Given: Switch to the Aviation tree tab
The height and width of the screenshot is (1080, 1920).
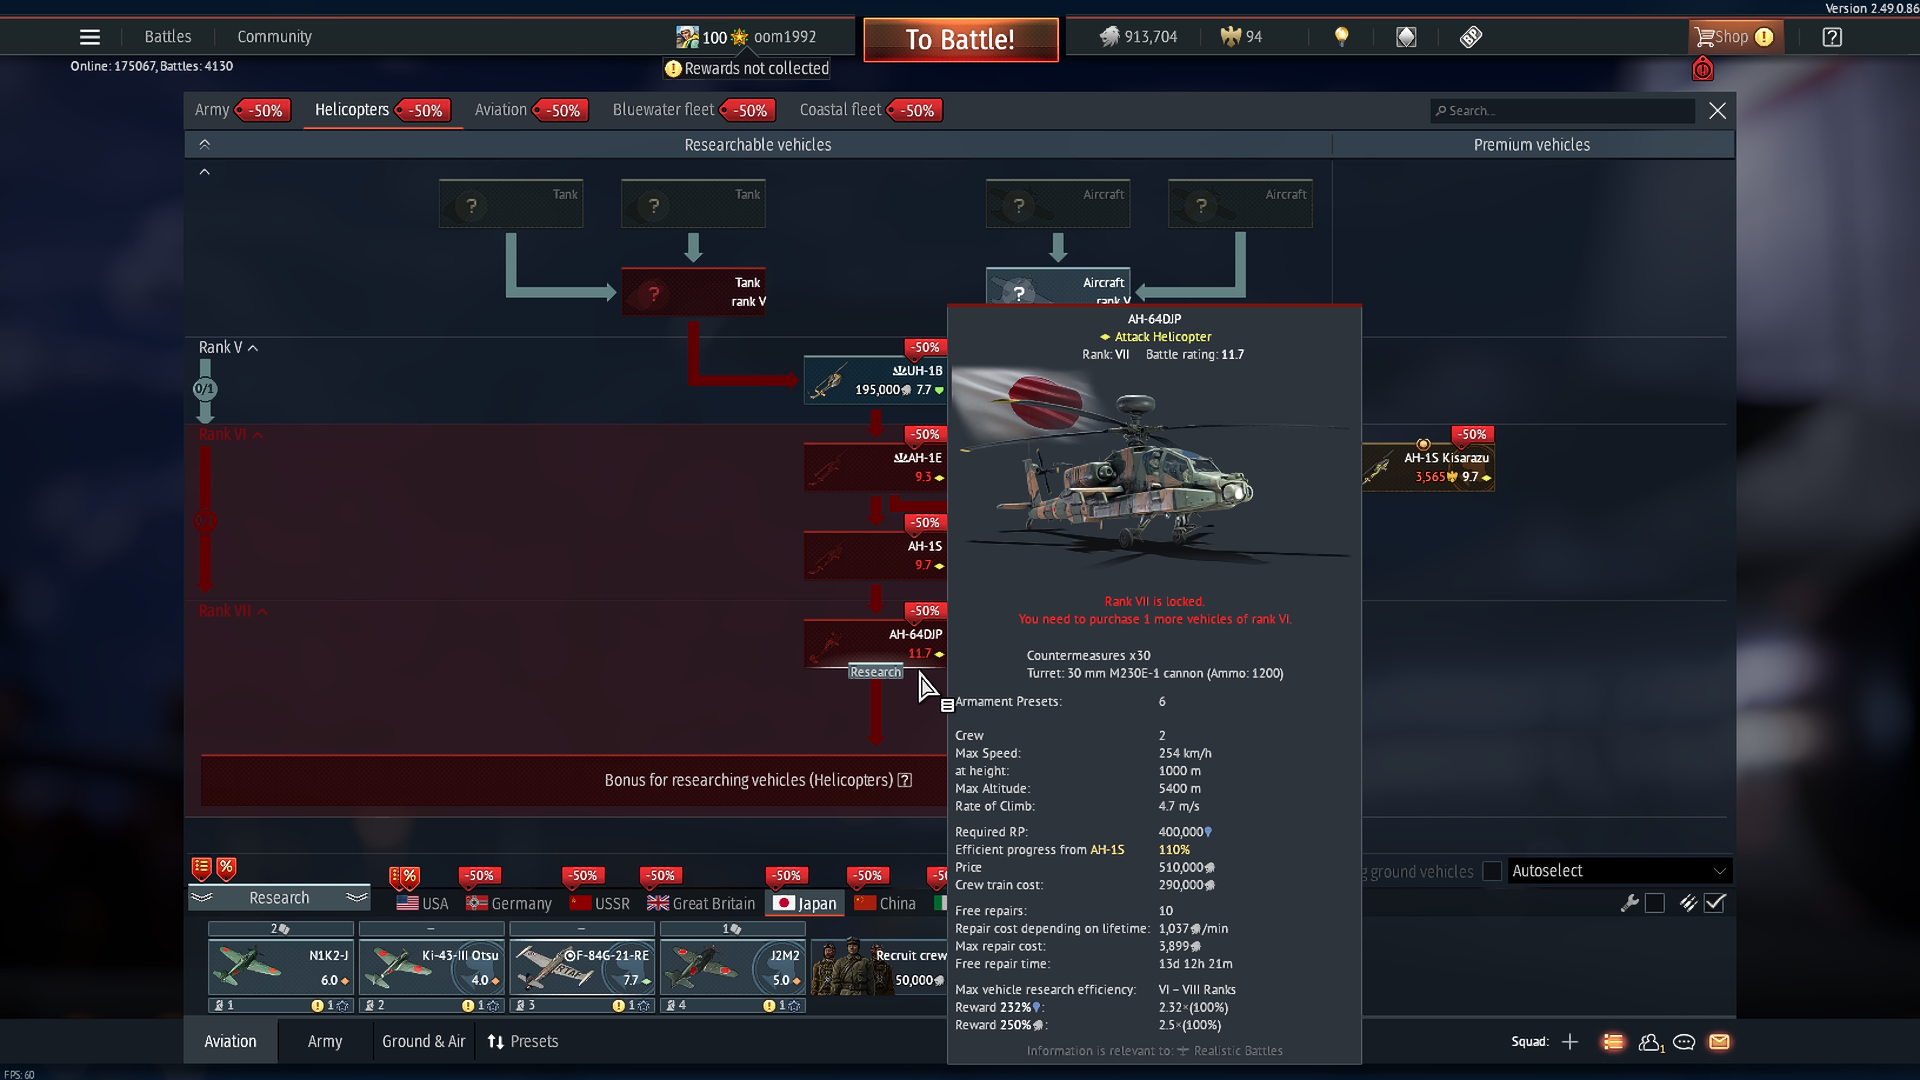Looking at the screenshot, I should 501,110.
